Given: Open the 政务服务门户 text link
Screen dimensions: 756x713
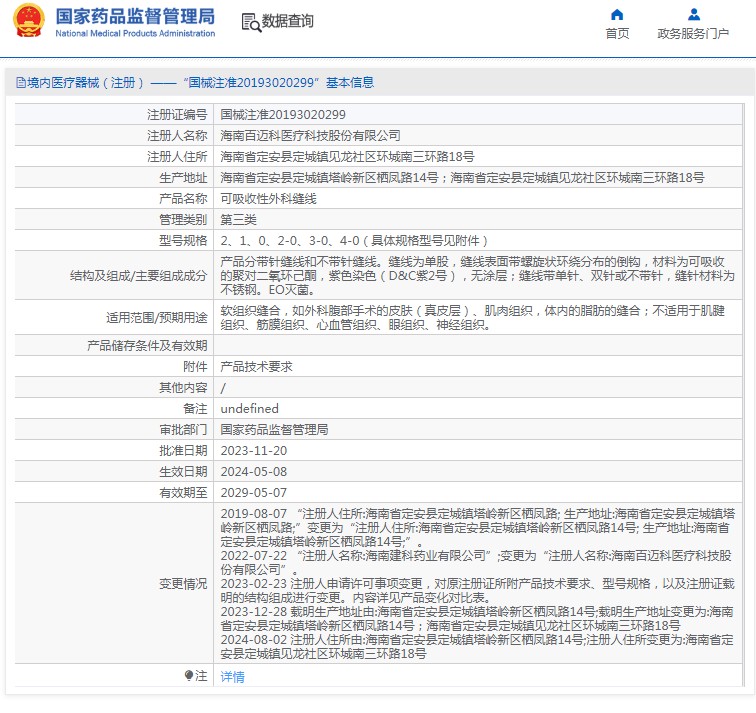Looking at the screenshot, I should coord(693,34).
